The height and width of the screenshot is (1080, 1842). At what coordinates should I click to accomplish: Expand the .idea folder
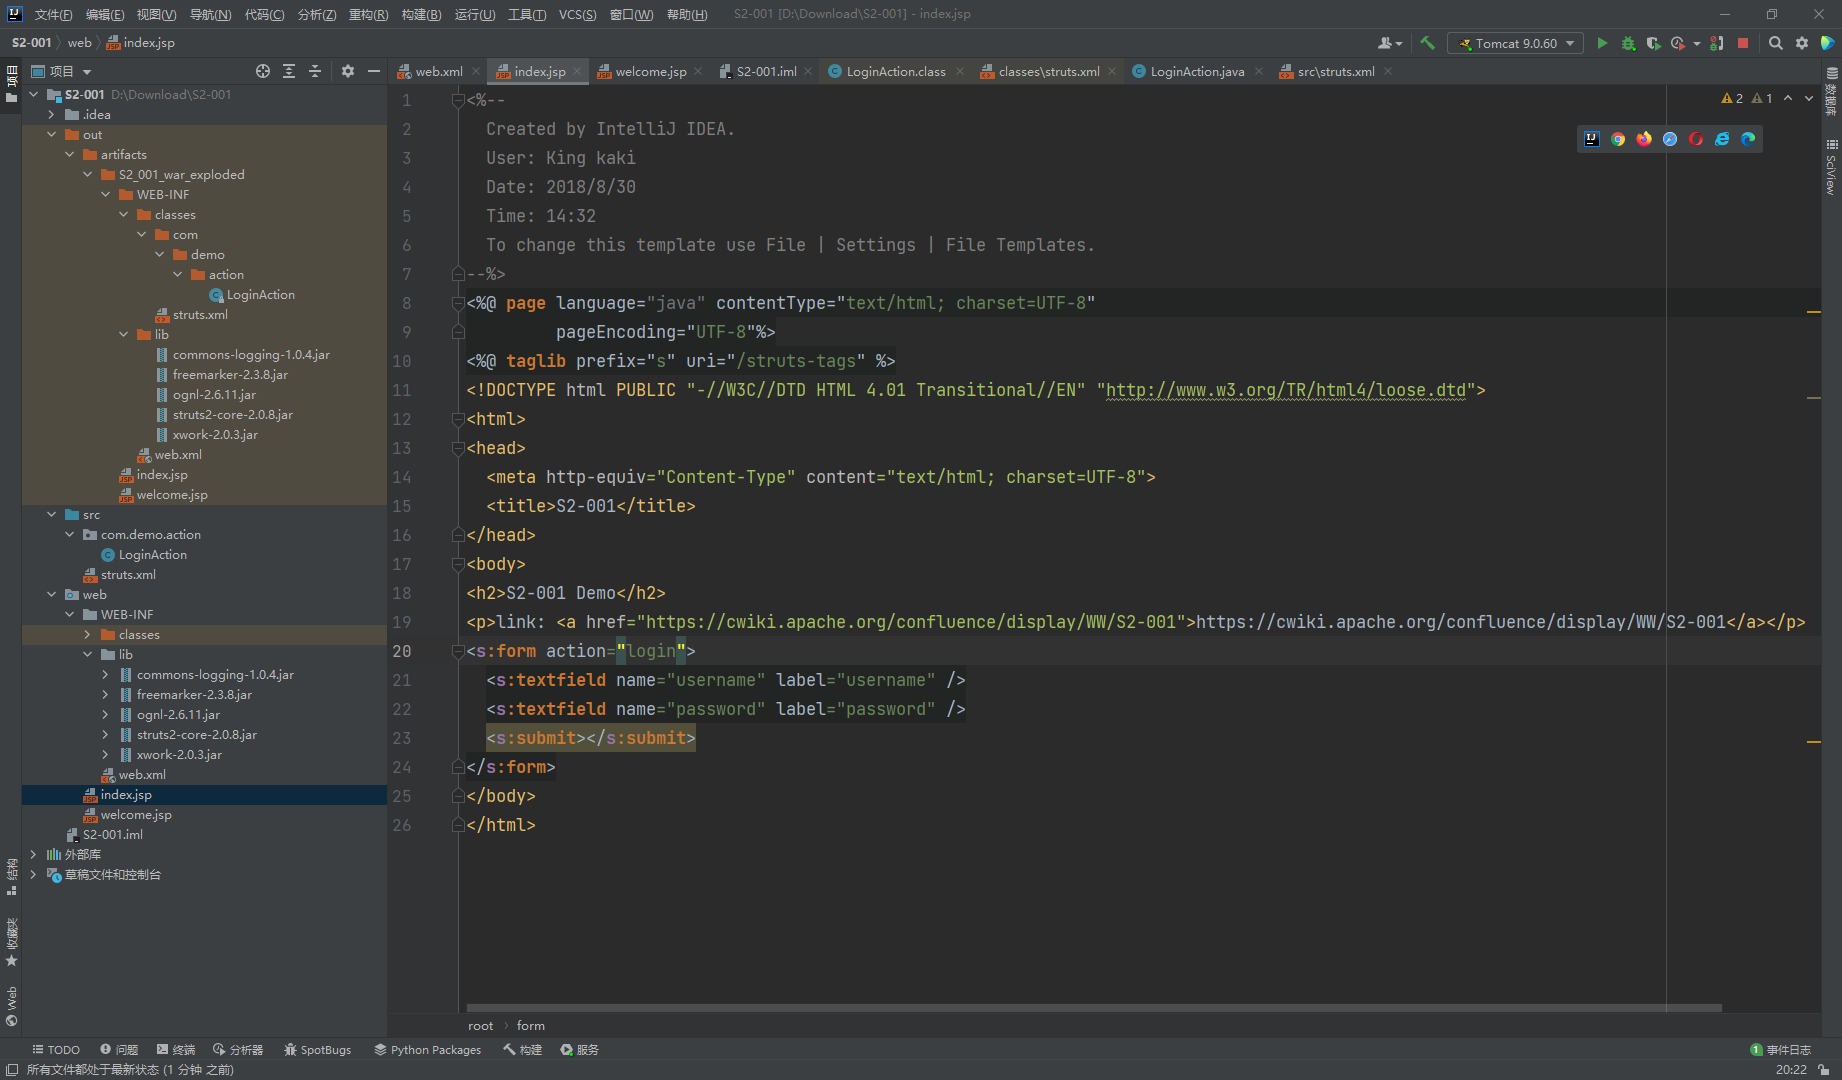[51, 114]
